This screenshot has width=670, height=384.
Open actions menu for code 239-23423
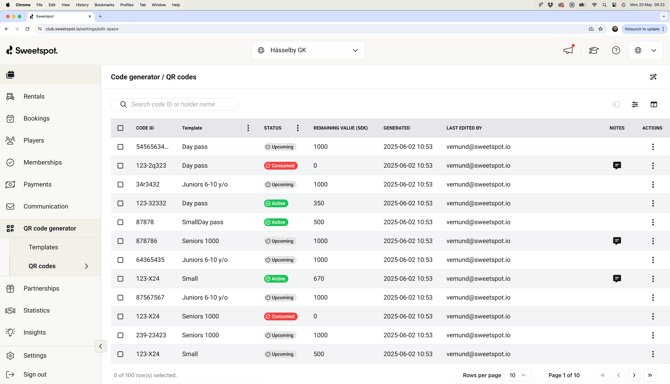tap(652, 335)
